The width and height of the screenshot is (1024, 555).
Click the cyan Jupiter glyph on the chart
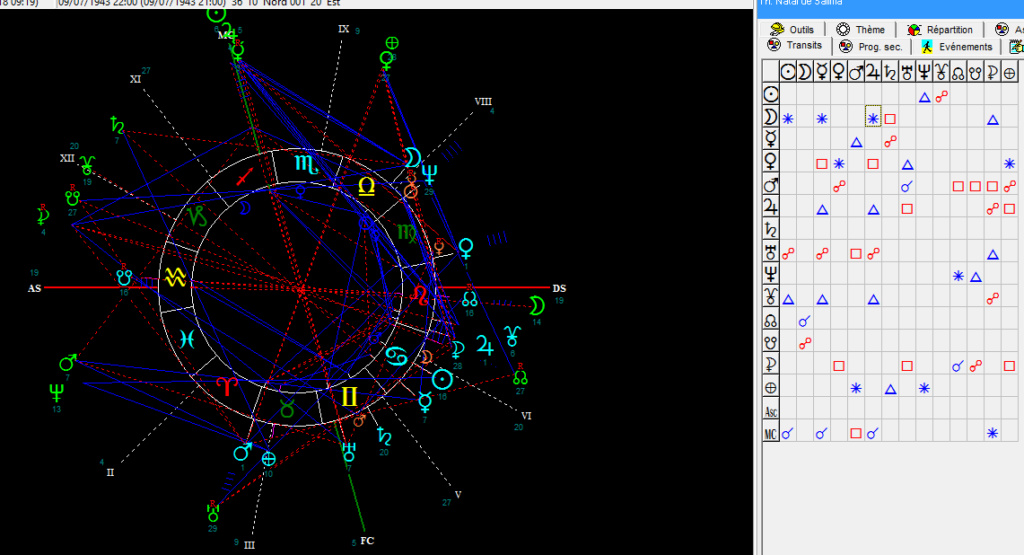(x=485, y=344)
